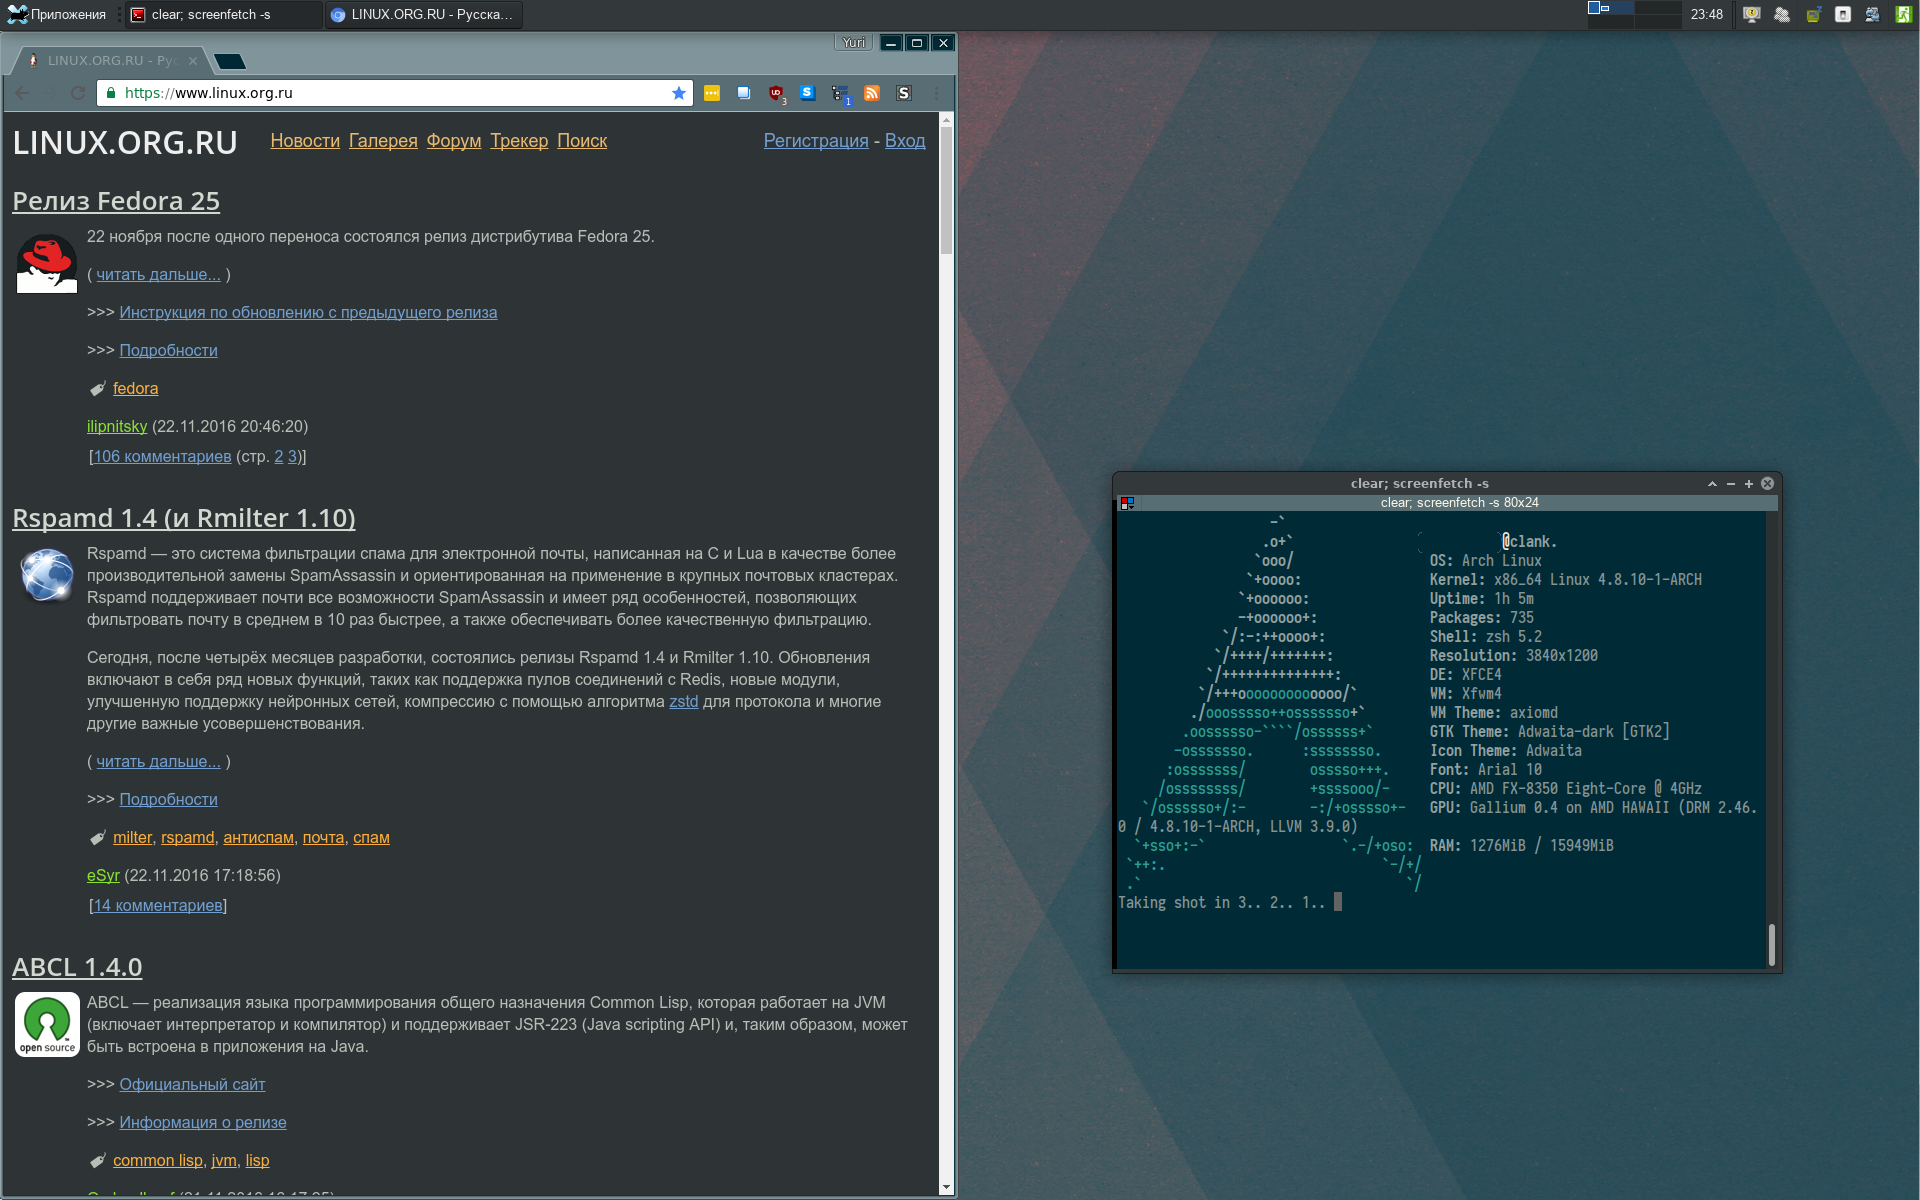The height and width of the screenshot is (1200, 1920).
Task: Click the shutdown power switch tray icon
Action: click(x=1842, y=14)
